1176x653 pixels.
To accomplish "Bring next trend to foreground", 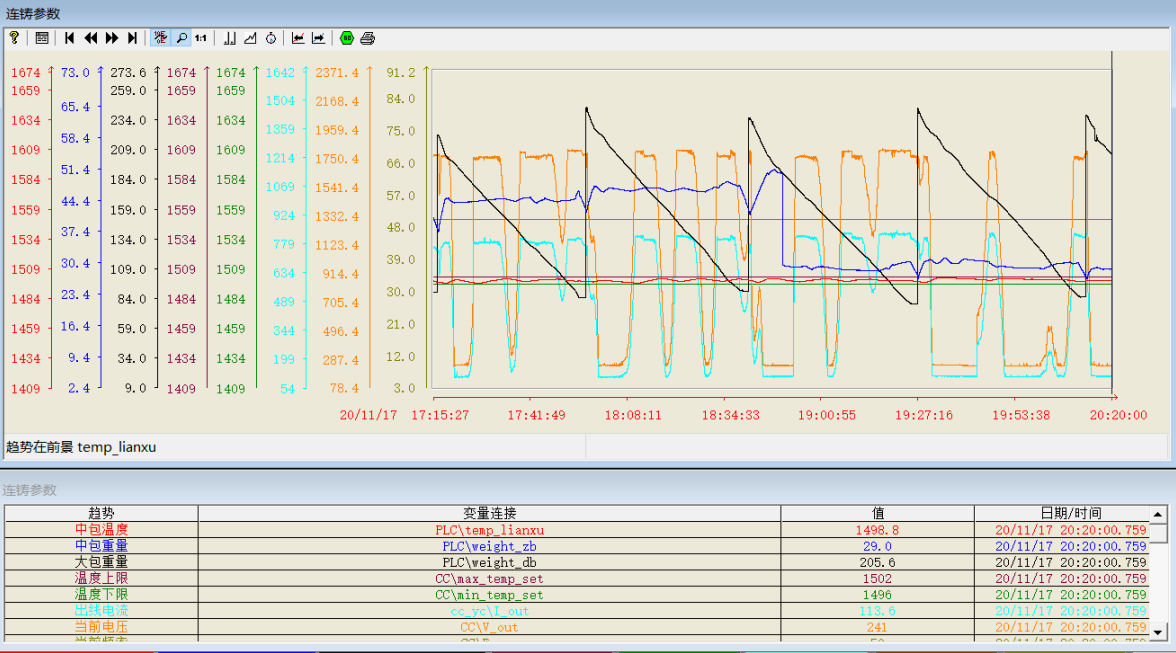I will click(x=318, y=37).
